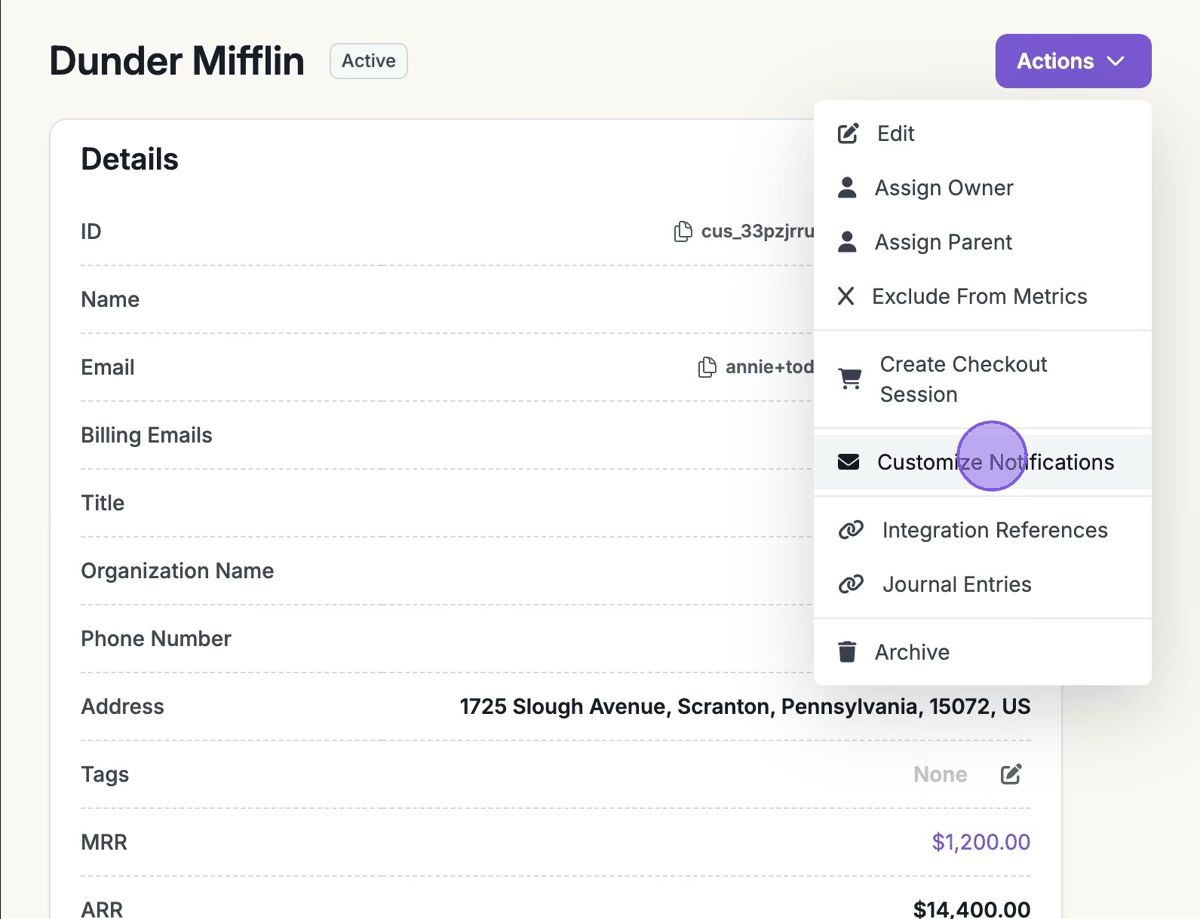
Task: Choose Assign Parent in the menu
Action: (x=983, y=242)
